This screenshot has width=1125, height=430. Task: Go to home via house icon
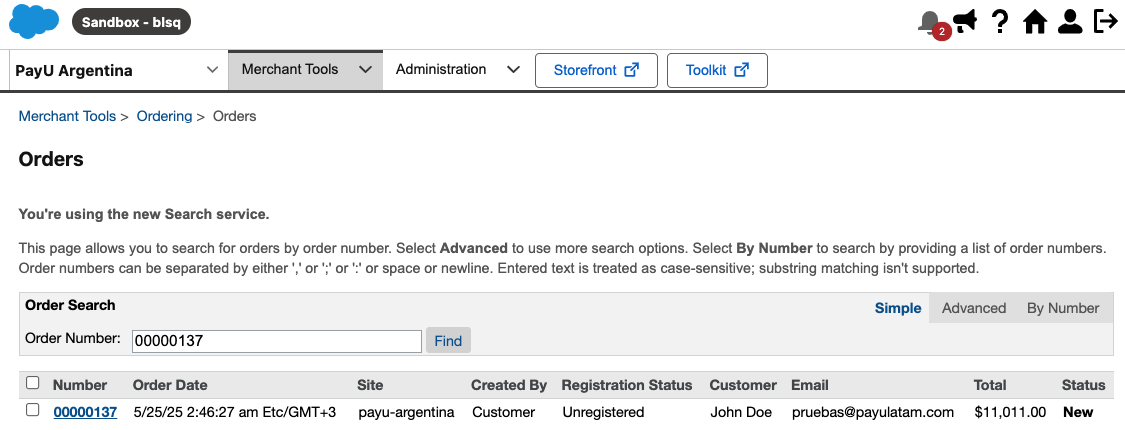tap(1035, 22)
